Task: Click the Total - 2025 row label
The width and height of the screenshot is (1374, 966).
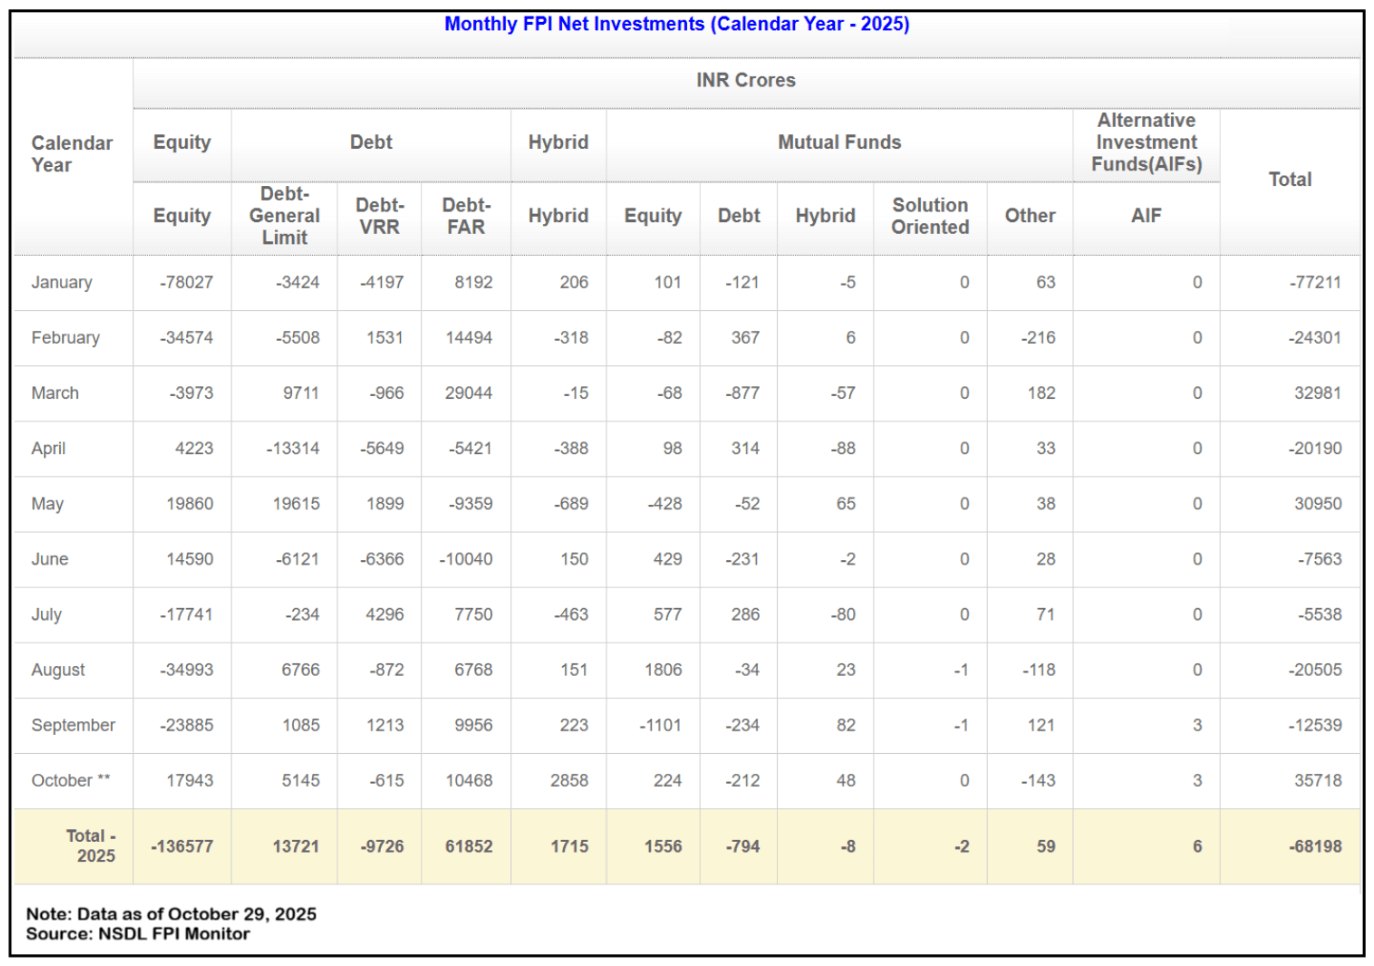Action: [x=91, y=846]
